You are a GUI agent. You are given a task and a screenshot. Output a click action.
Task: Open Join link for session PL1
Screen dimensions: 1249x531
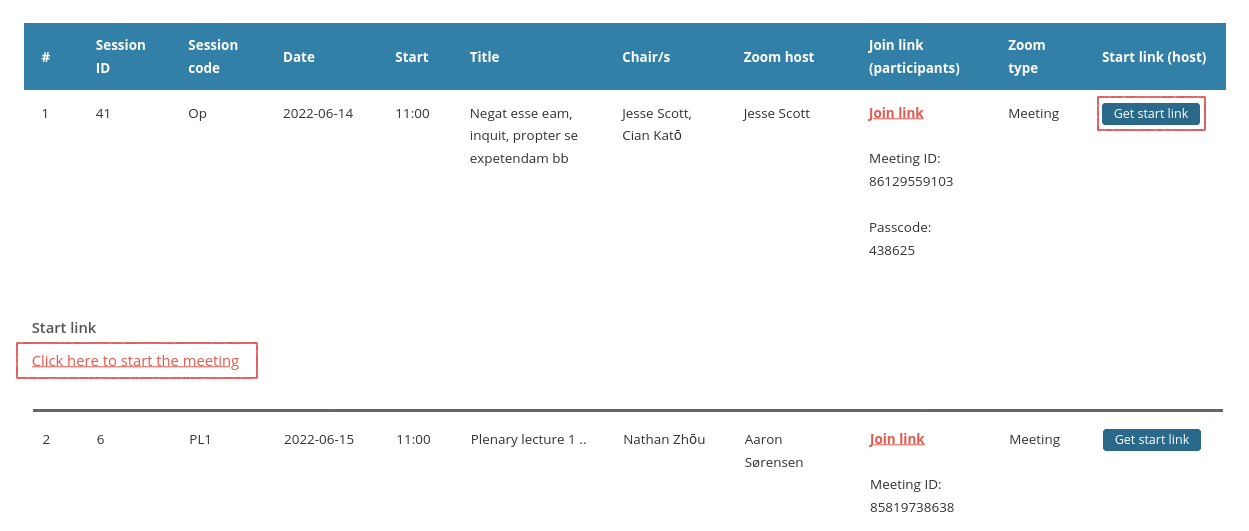897,439
